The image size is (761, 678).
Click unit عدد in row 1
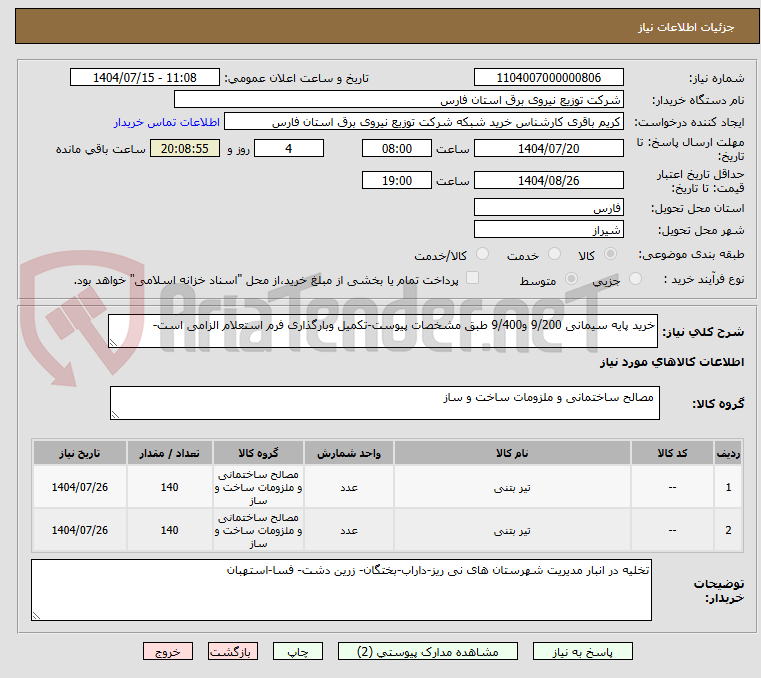348,488
